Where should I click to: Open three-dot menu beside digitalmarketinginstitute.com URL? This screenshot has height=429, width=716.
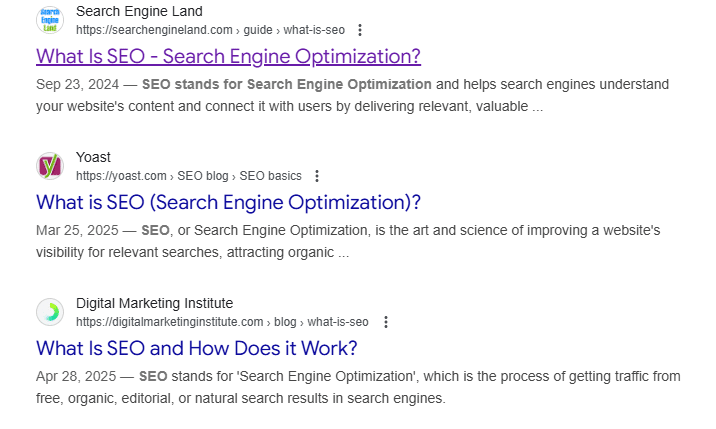tap(386, 322)
